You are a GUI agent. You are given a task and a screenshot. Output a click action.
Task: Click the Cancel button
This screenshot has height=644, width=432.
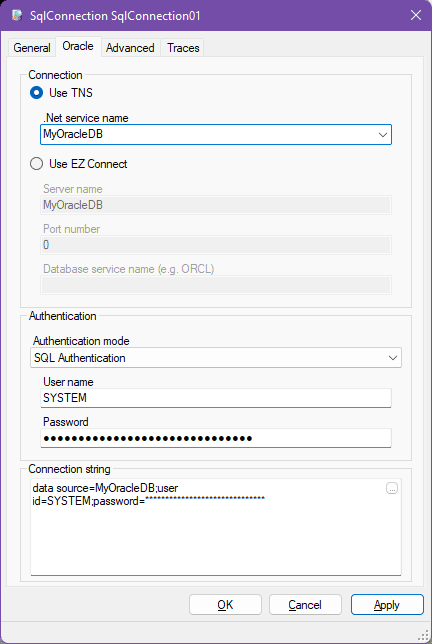305,605
